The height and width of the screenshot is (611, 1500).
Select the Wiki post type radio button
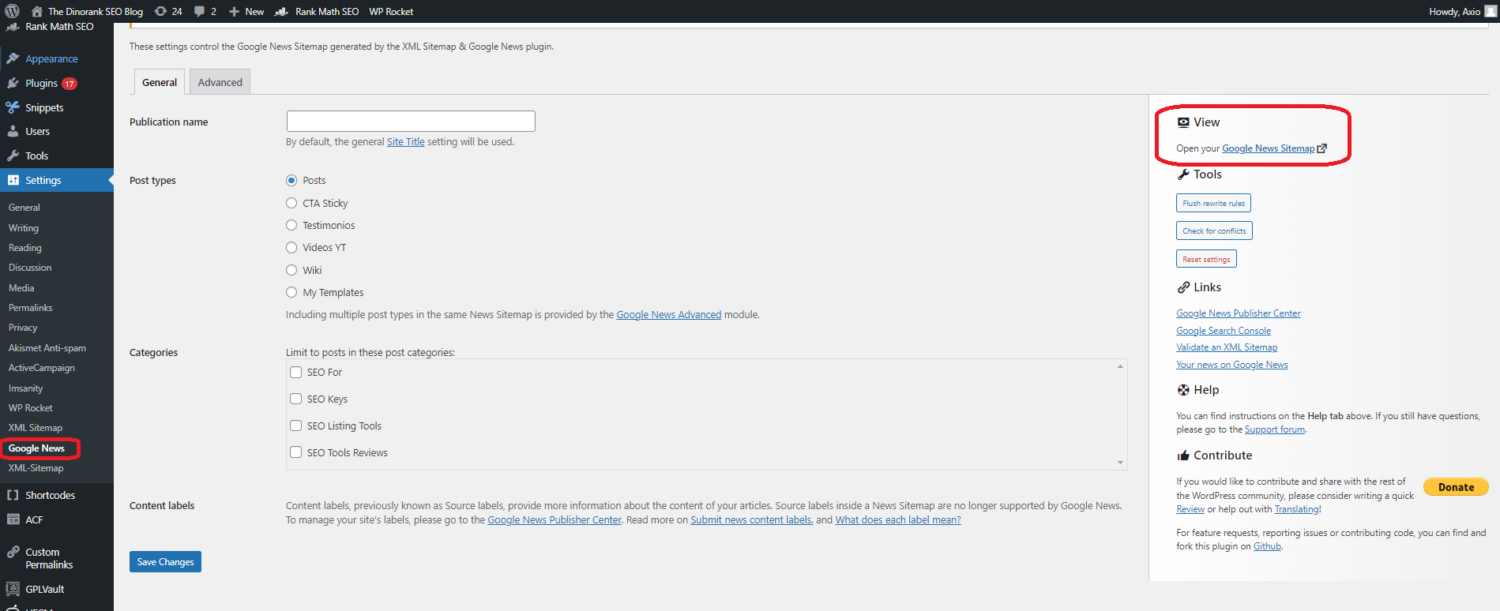pos(289,269)
